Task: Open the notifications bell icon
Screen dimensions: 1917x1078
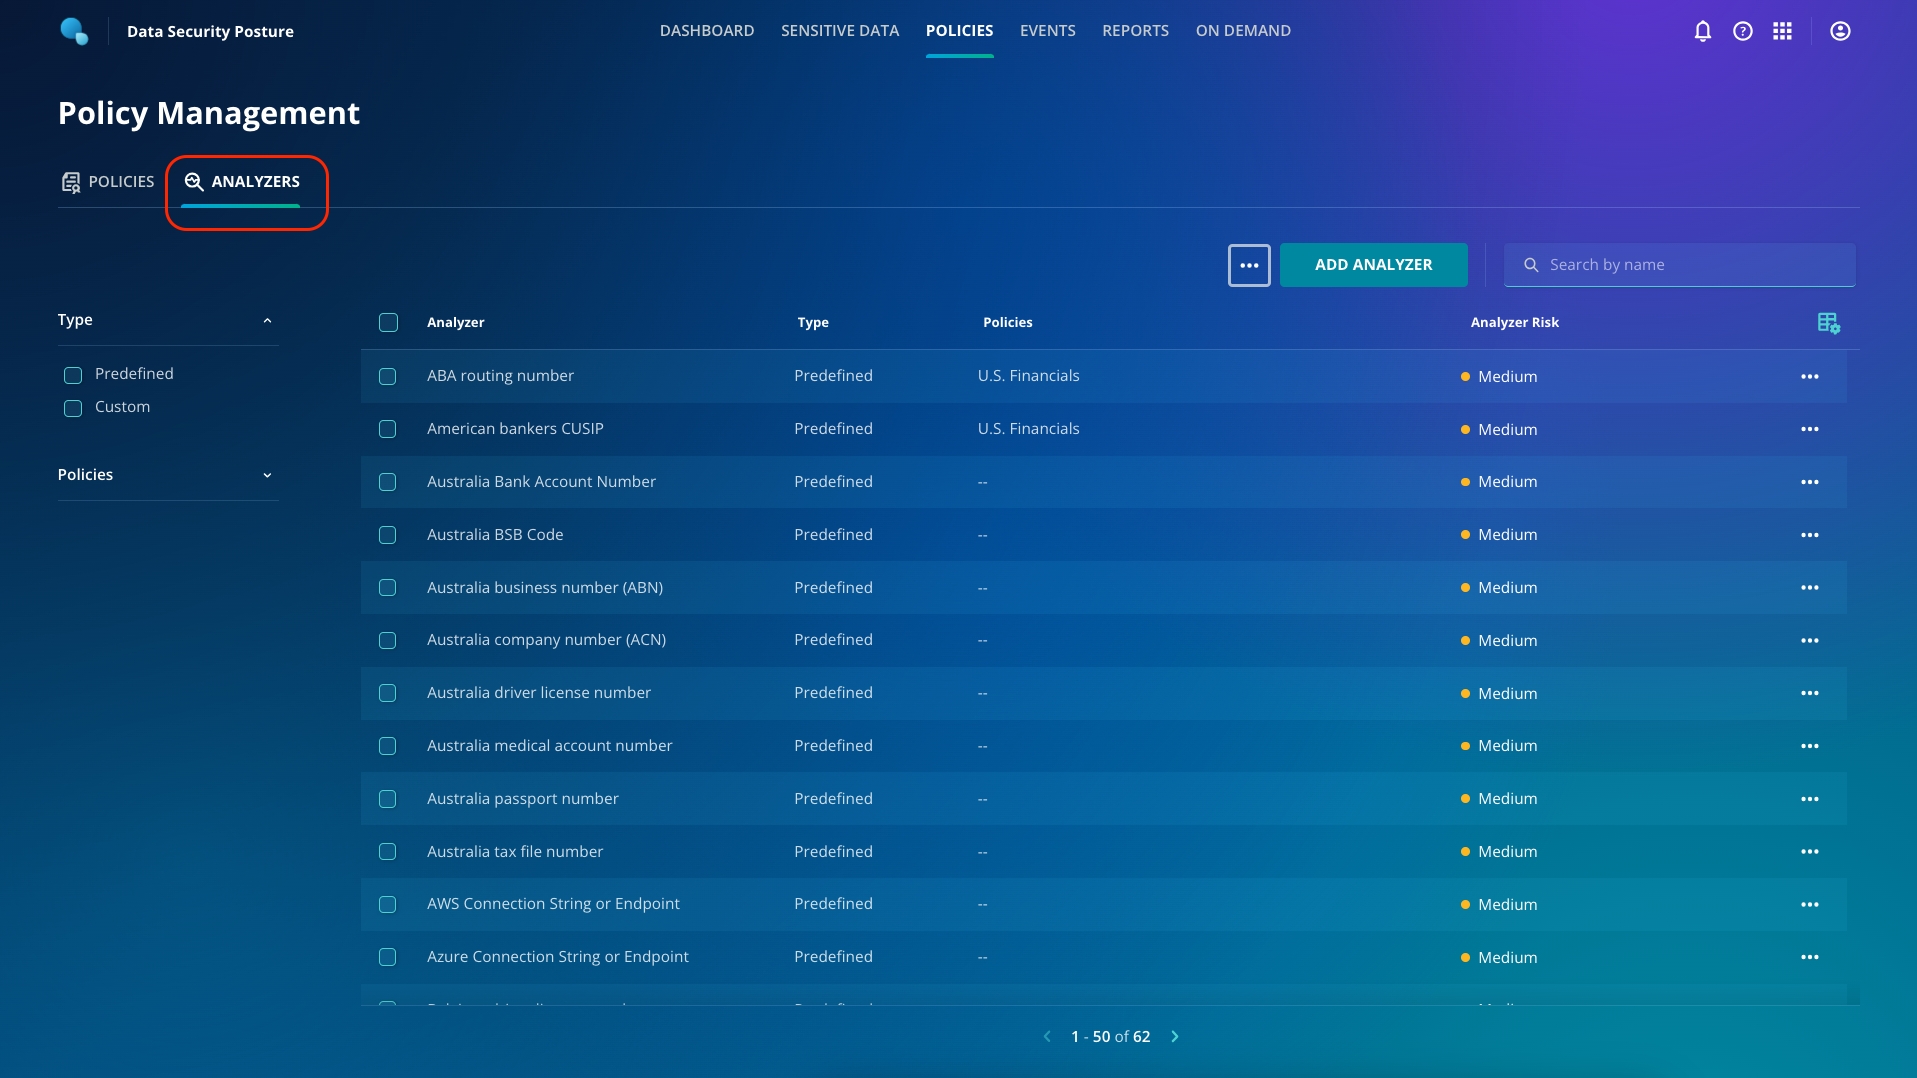Action: tap(1702, 31)
